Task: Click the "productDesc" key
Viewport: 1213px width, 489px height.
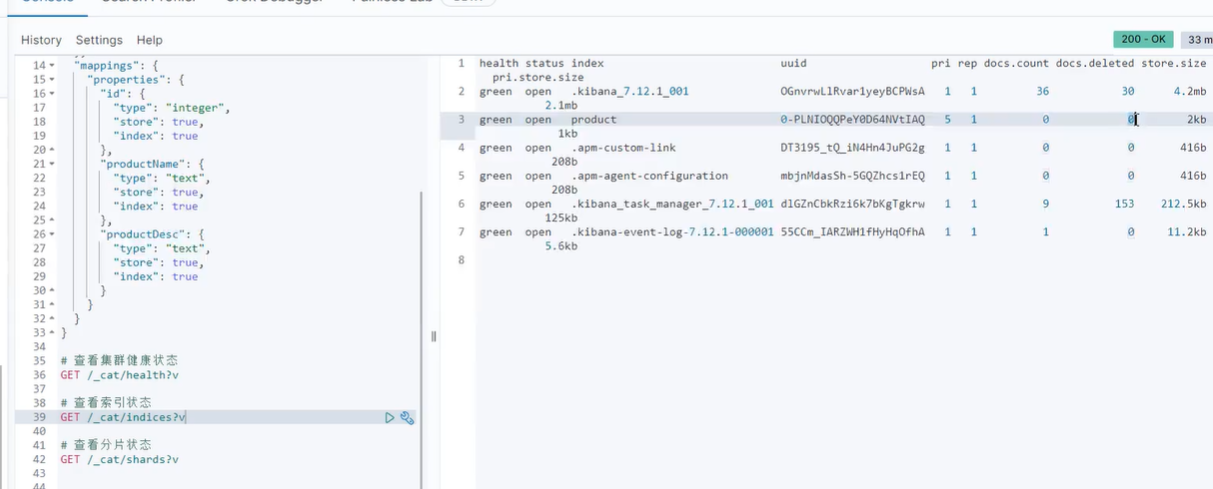Action: [142, 234]
